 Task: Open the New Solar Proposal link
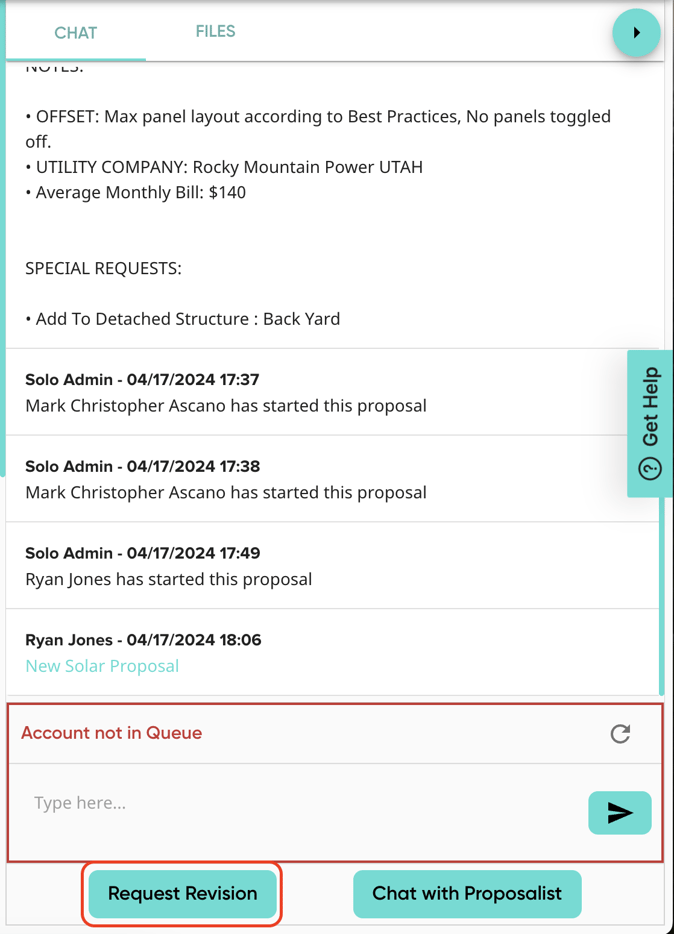[102, 666]
